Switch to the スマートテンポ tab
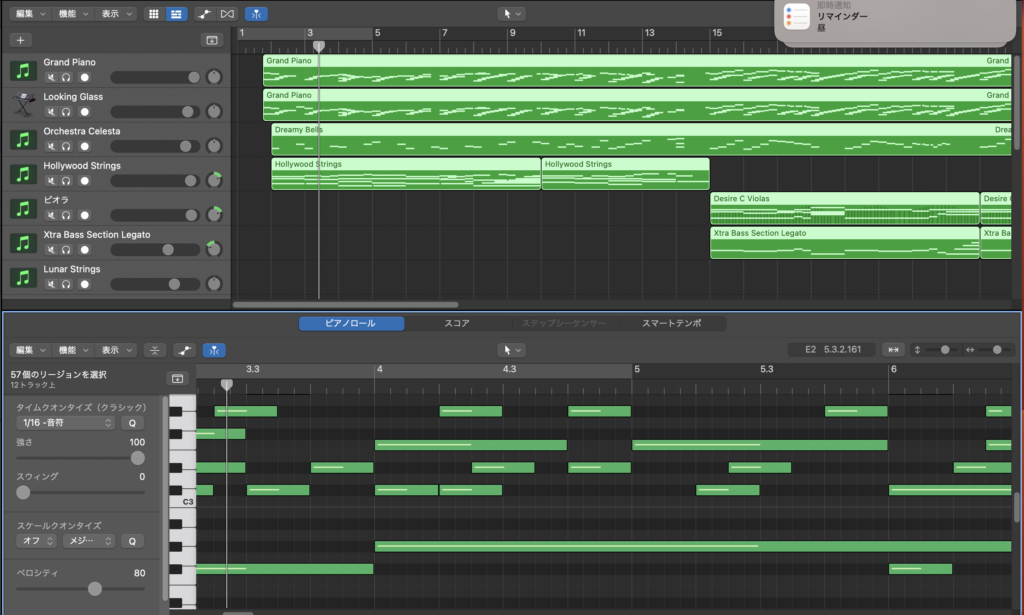 (671, 323)
